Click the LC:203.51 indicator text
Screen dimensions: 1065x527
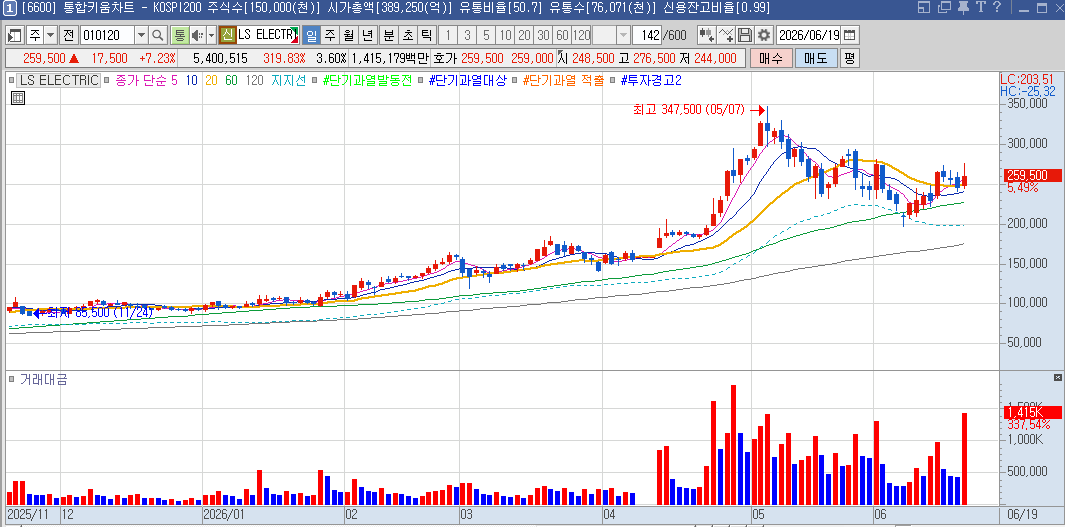tap(1028, 79)
